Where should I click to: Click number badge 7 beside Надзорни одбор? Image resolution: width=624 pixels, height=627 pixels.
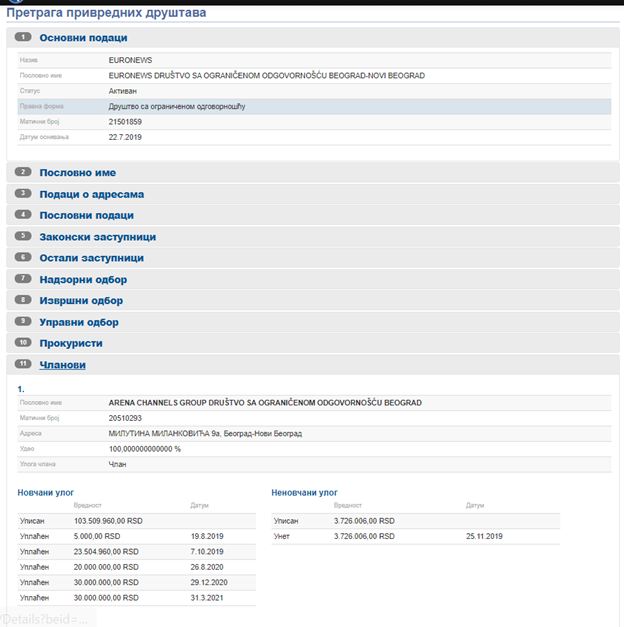(23, 278)
